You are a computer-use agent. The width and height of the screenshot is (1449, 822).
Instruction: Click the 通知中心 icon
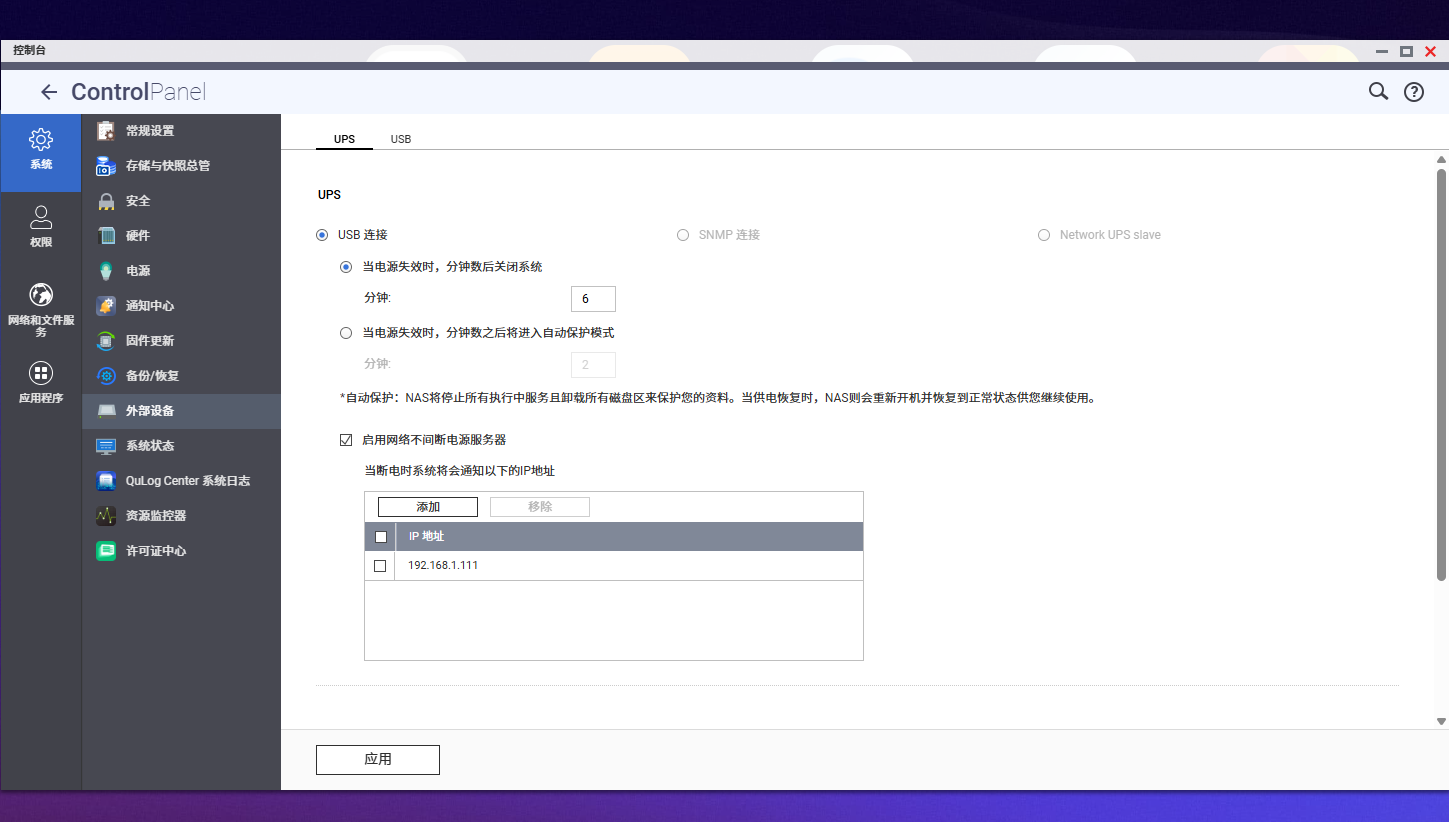click(x=106, y=306)
